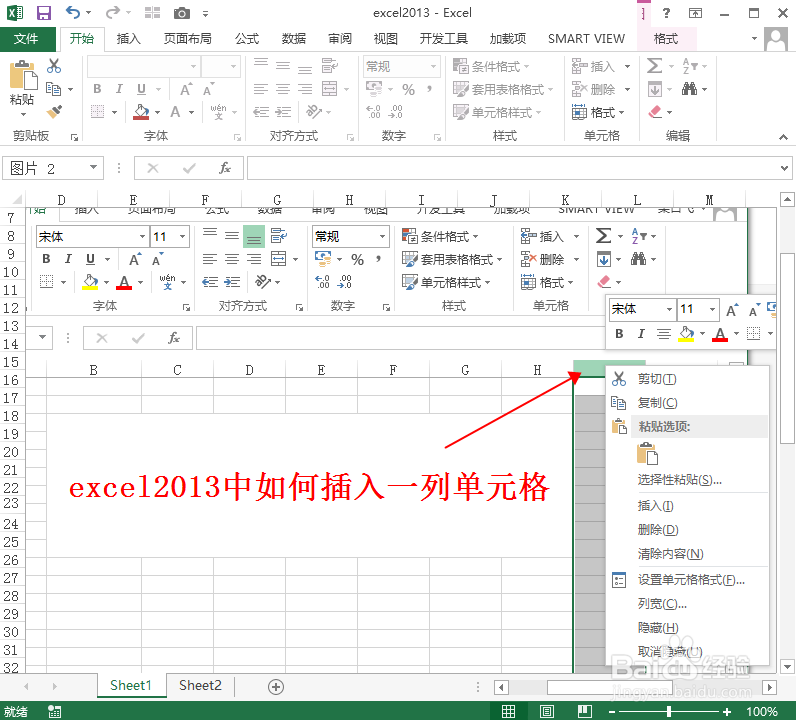796x720 pixels.
Task: Click Merge and Center icon in top ribbon
Action: pos(329,89)
